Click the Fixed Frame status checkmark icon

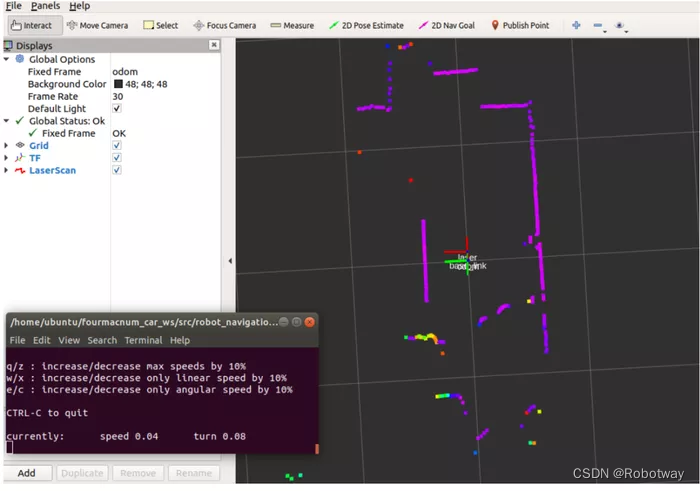[x=33, y=133]
